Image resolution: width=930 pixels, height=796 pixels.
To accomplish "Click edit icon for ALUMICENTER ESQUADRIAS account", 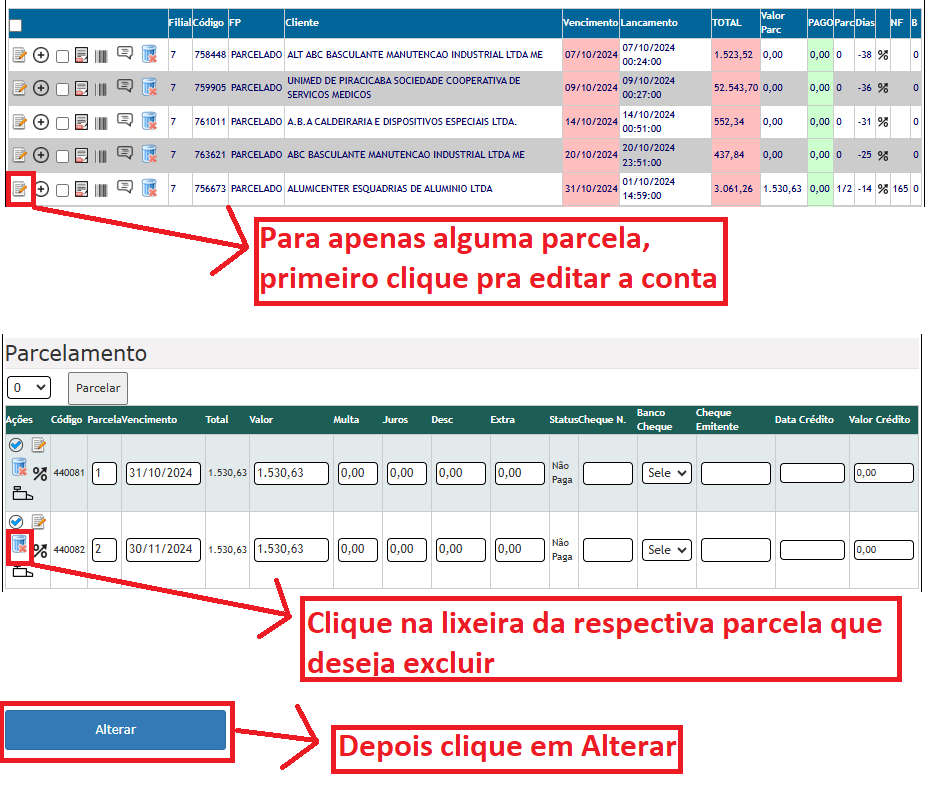I will coord(18,189).
